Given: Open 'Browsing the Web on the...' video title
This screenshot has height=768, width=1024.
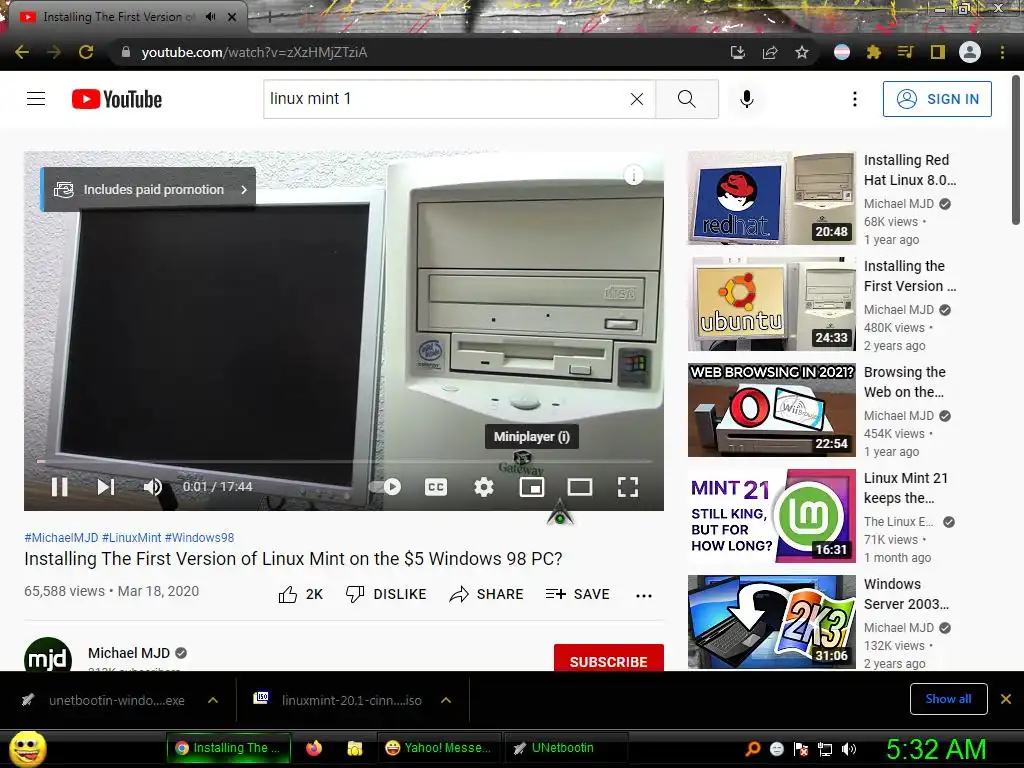Looking at the screenshot, I should [x=904, y=382].
